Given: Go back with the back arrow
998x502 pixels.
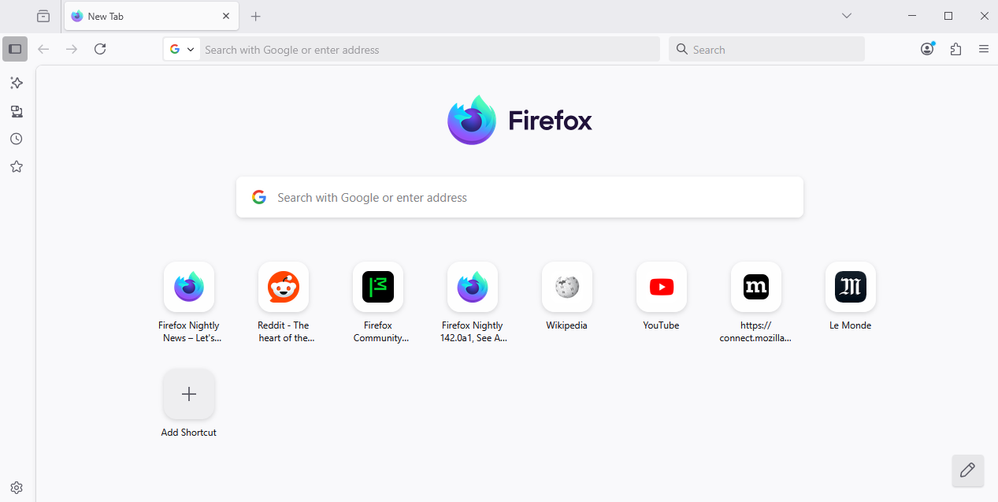Looking at the screenshot, I should point(43,49).
